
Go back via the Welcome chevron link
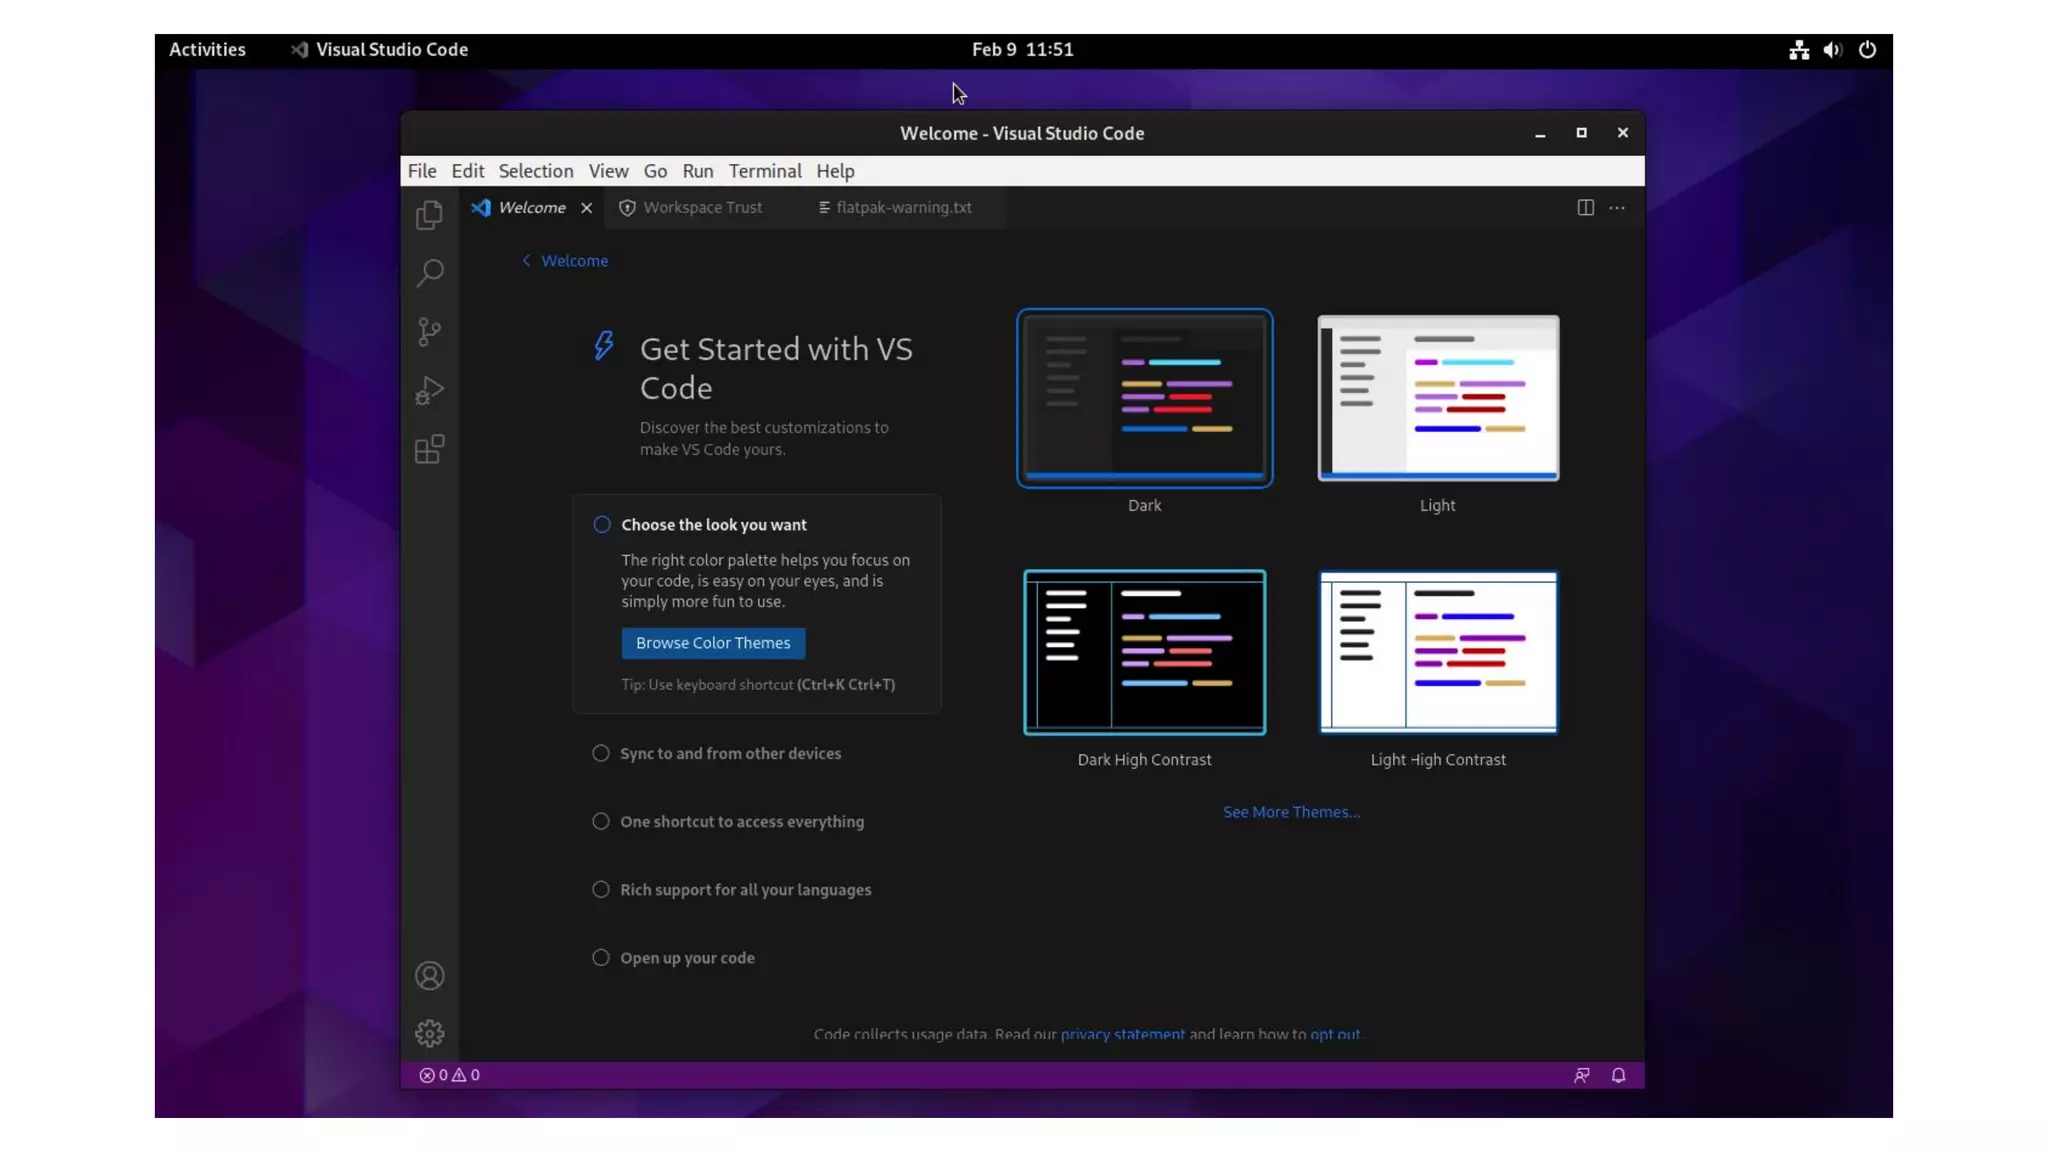(x=565, y=260)
